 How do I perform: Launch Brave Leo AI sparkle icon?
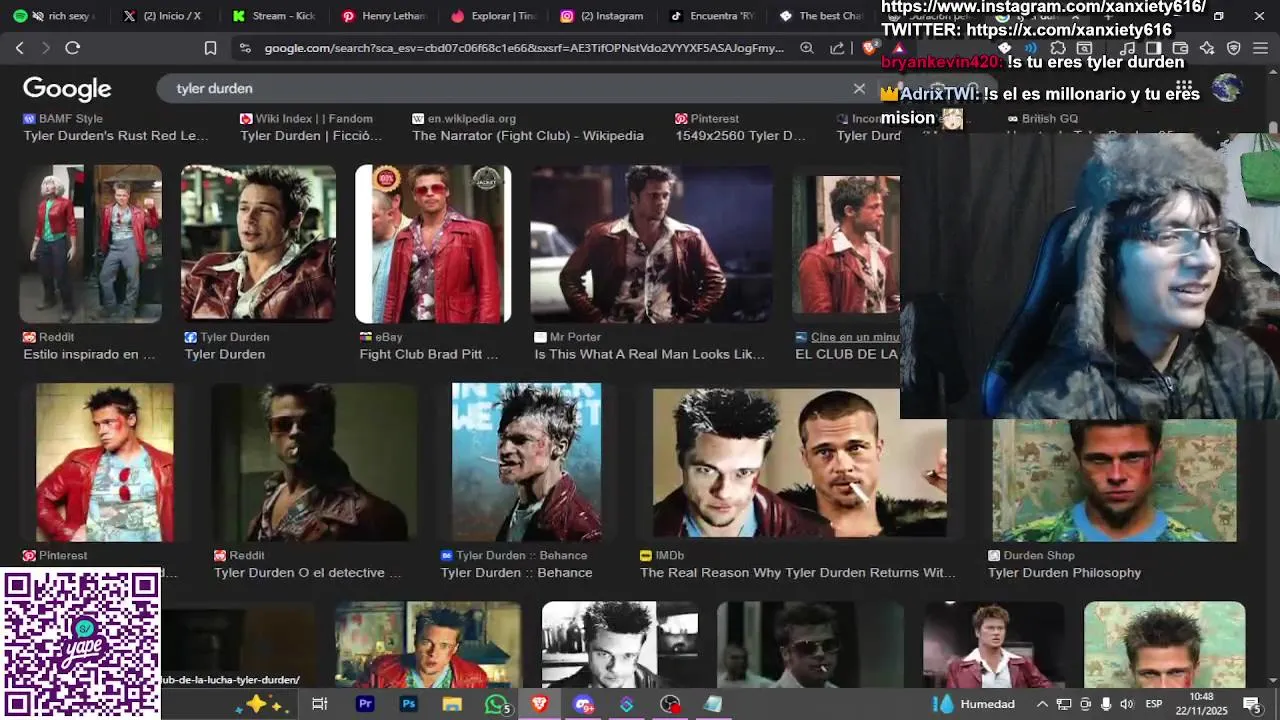[x=1207, y=48]
